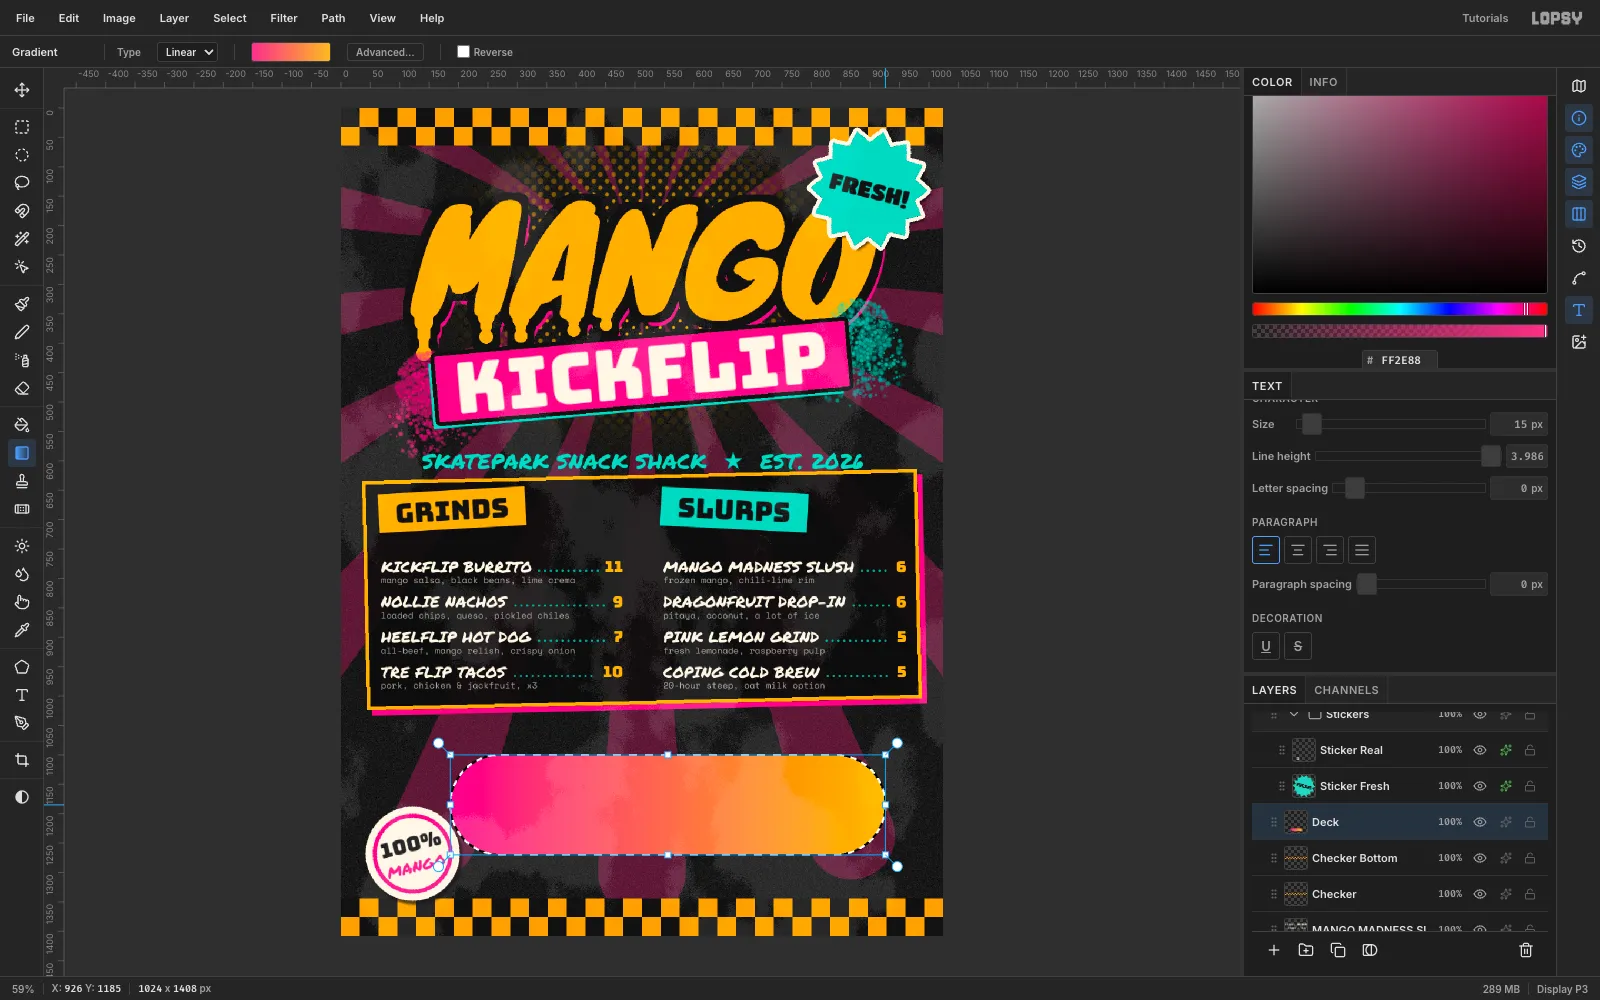1600x1000 pixels.
Task: Open effects for Checker Bottom layer
Action: pyautogui.click(x=1506, y=858)
